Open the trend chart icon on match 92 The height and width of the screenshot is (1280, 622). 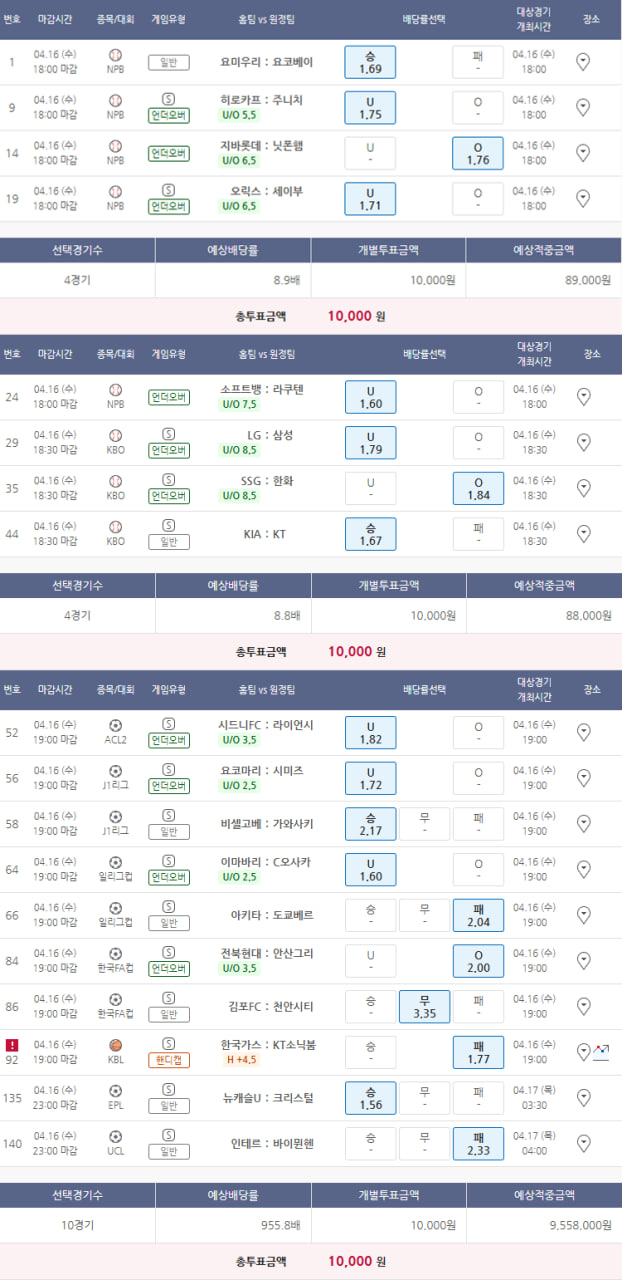click(x=601, y=1051)
